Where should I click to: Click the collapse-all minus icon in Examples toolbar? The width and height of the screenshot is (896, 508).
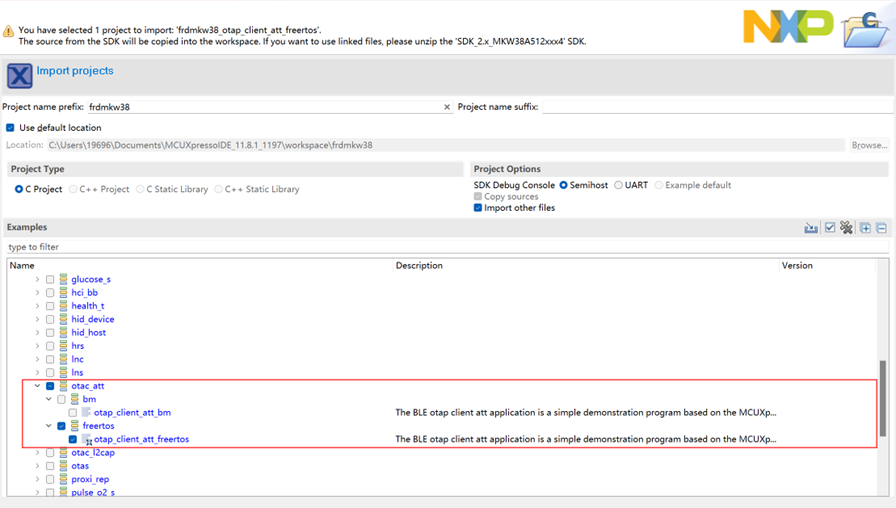click(882, 228)
